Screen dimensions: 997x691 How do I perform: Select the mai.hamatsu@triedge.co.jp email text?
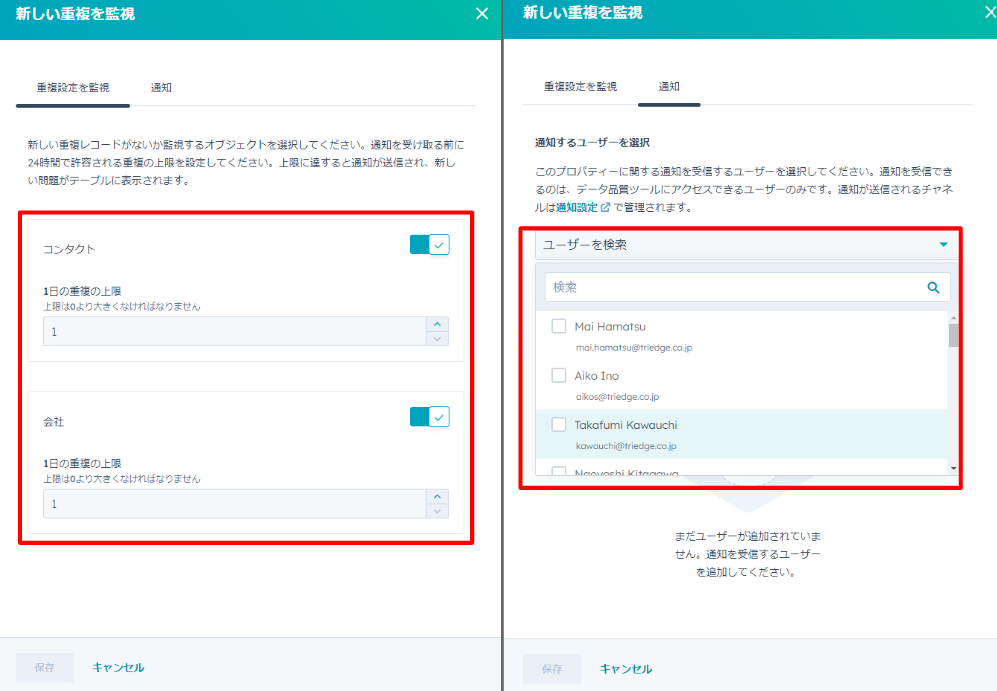tap(634, 348)
